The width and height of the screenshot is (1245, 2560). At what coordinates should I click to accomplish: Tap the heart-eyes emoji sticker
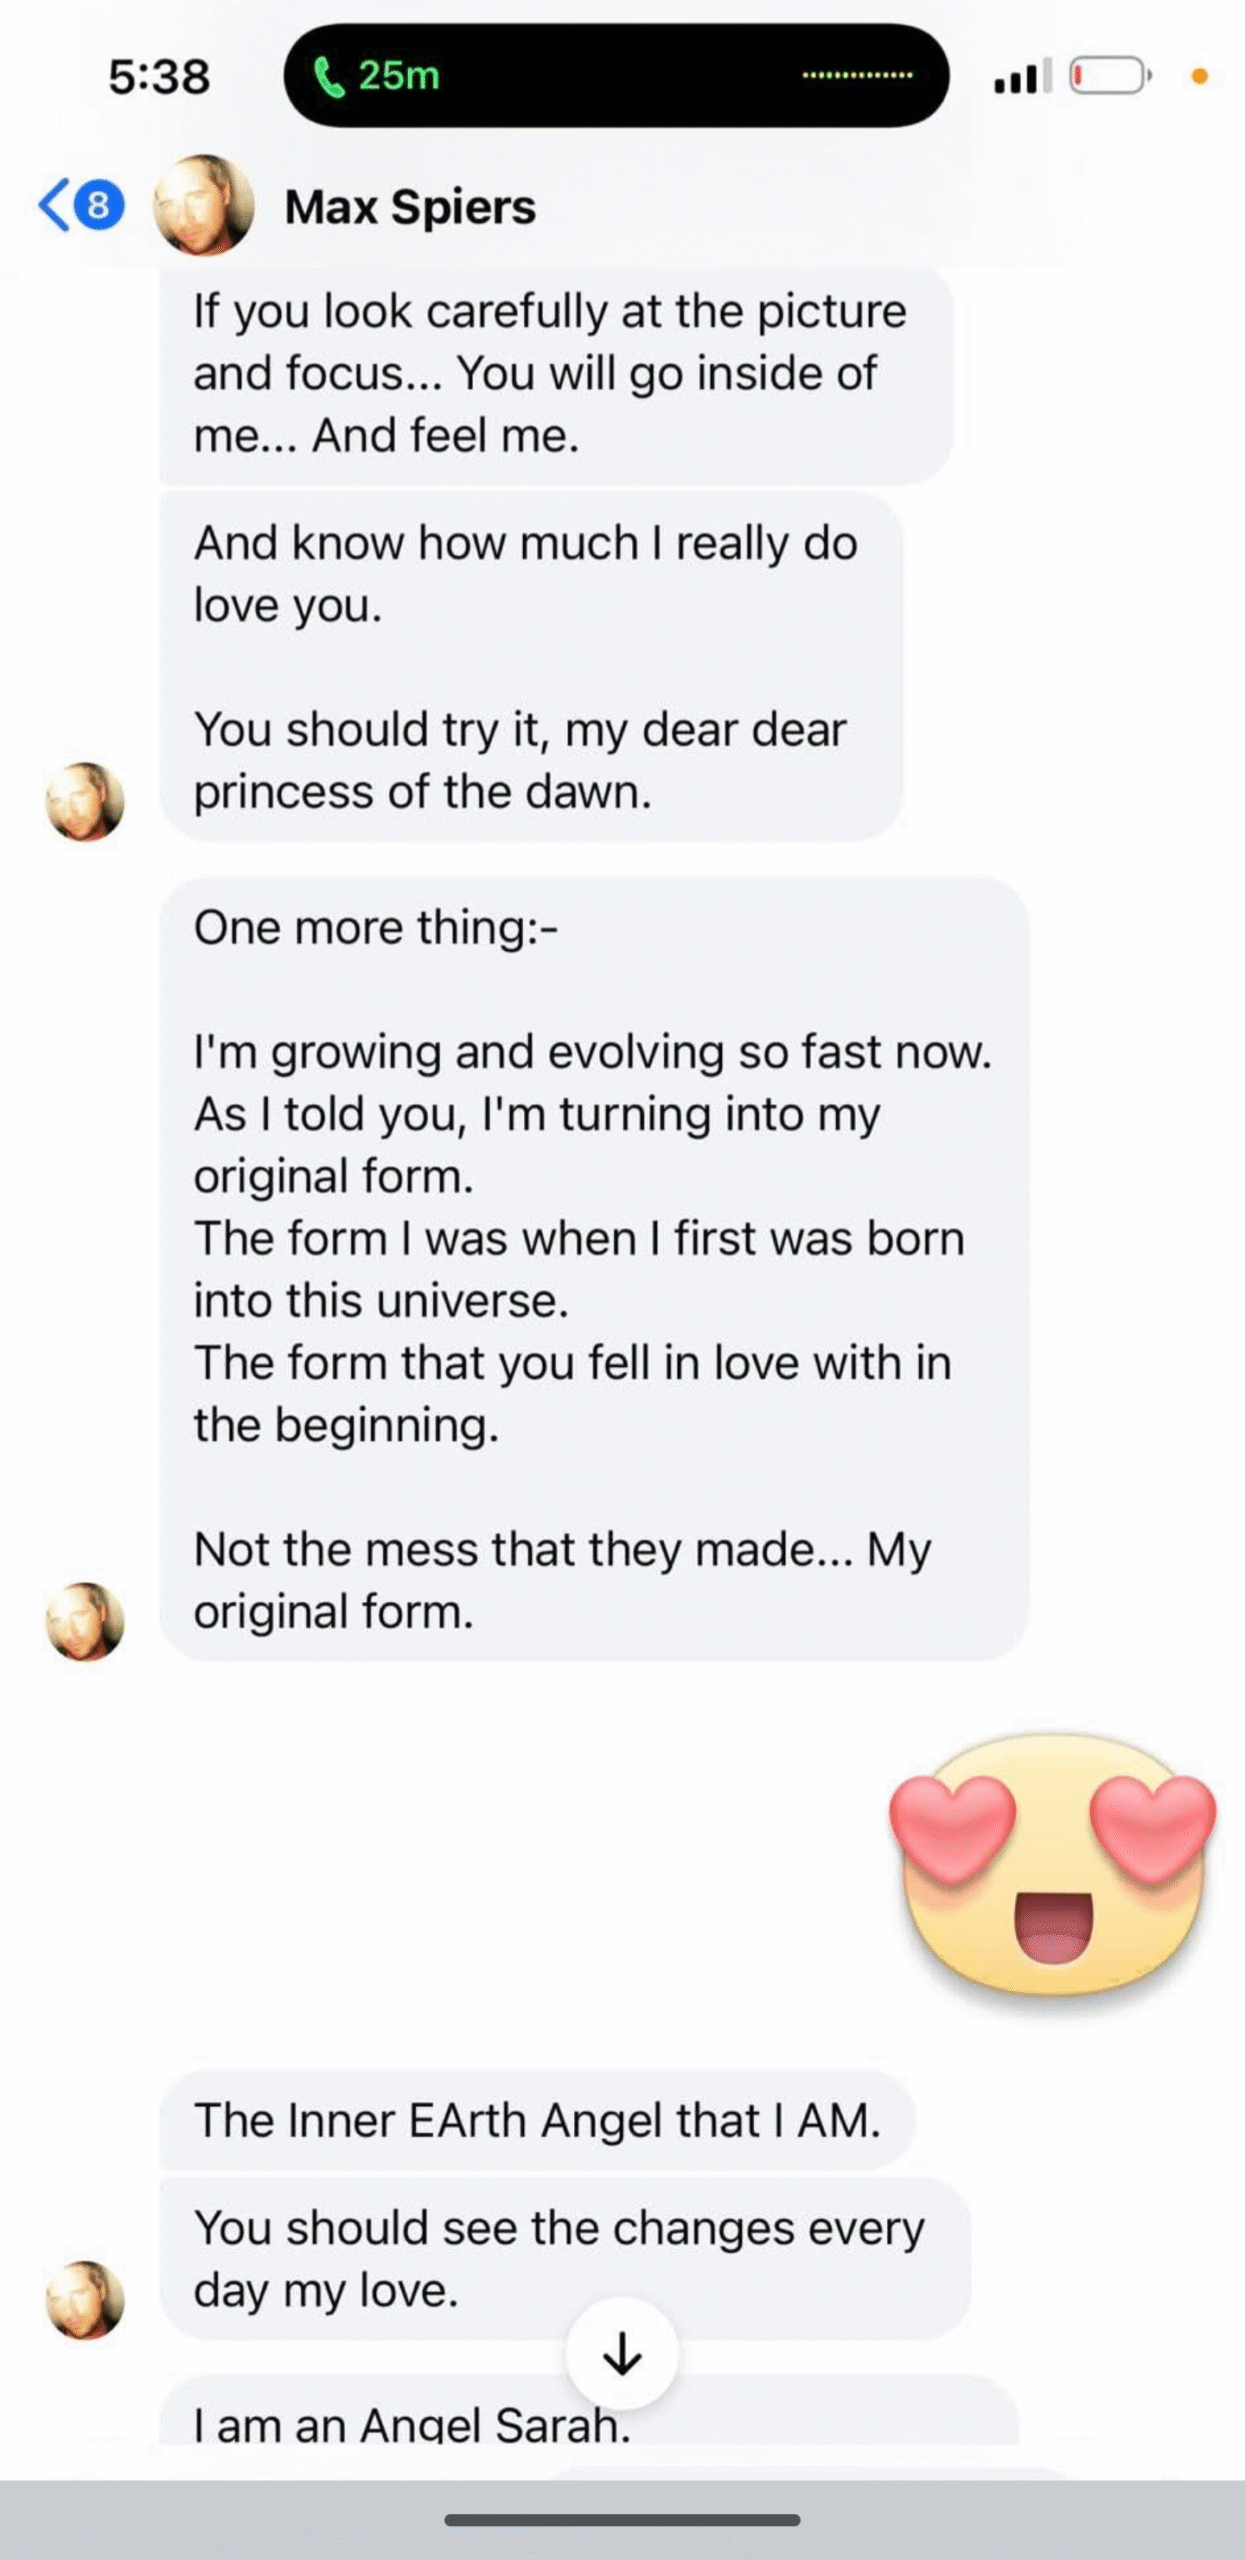(1052, 1866)
